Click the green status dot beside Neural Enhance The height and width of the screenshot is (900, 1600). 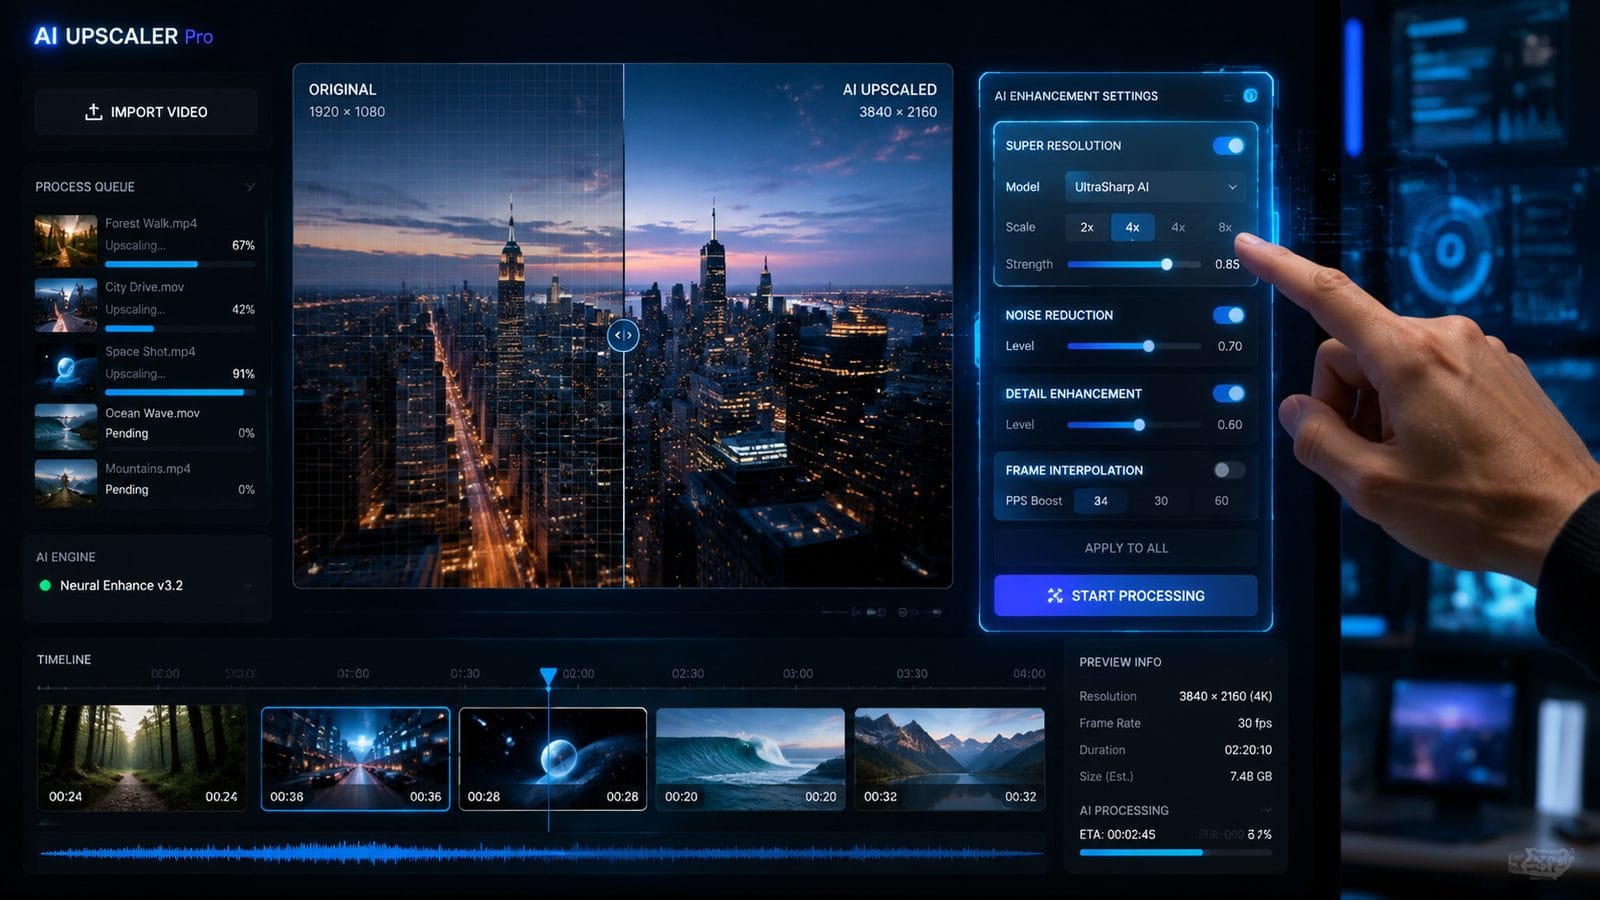pyautogui.click(x=45, y=586)
